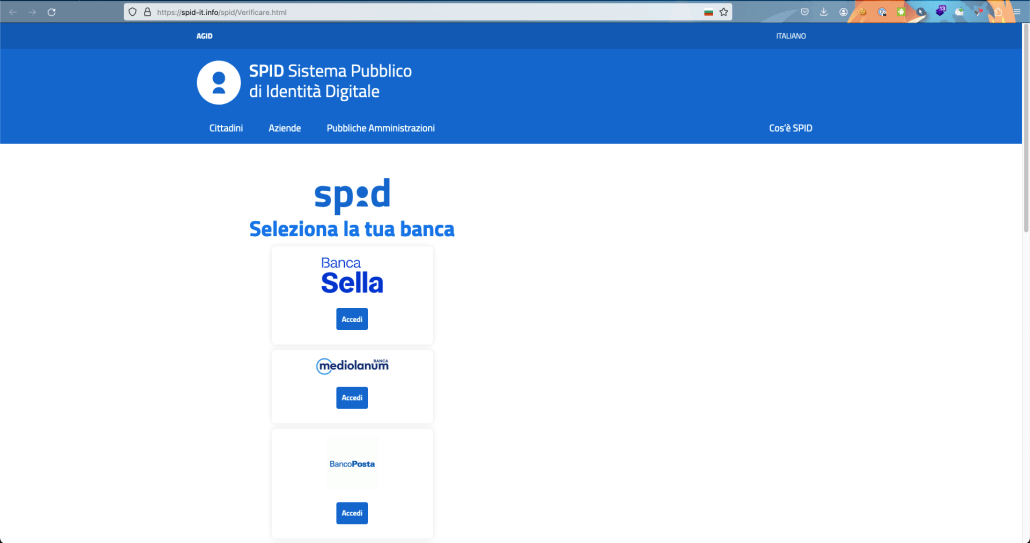Open the Aziende navigation item

285,128
